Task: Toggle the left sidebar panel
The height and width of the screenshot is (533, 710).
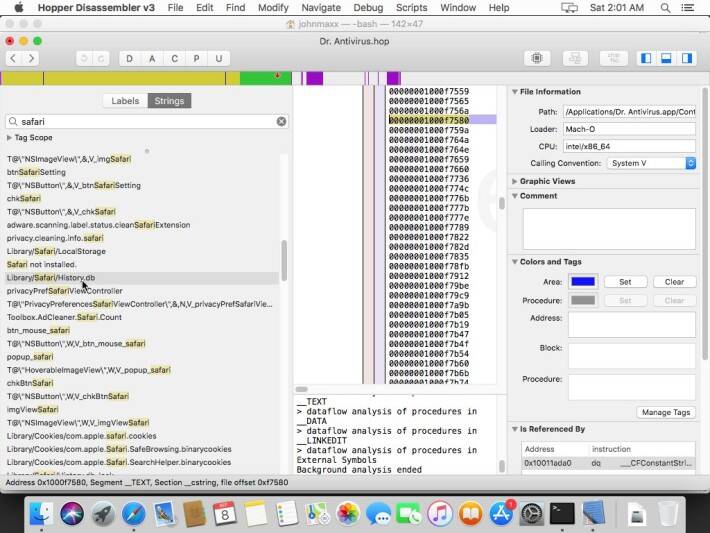Action: 646,58
